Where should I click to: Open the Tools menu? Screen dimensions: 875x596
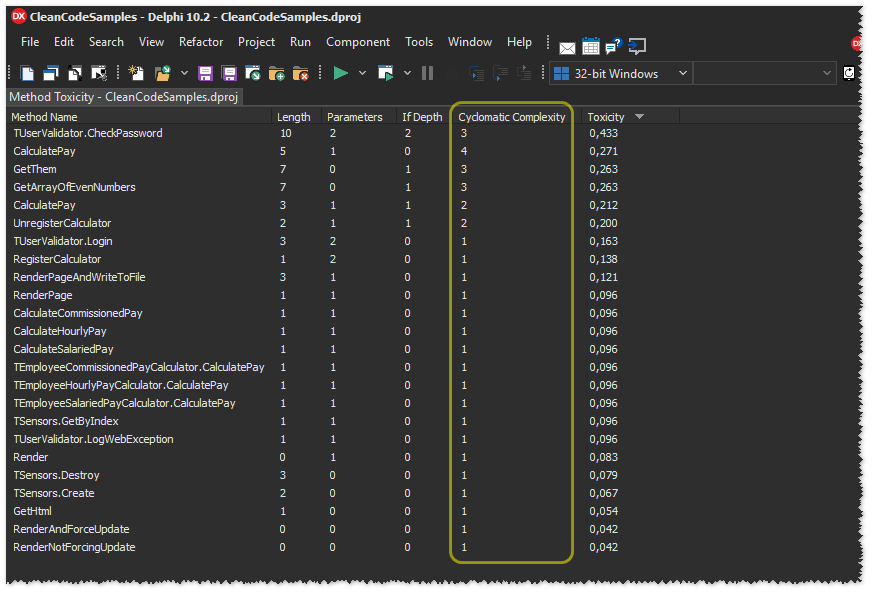click(419, 42)
